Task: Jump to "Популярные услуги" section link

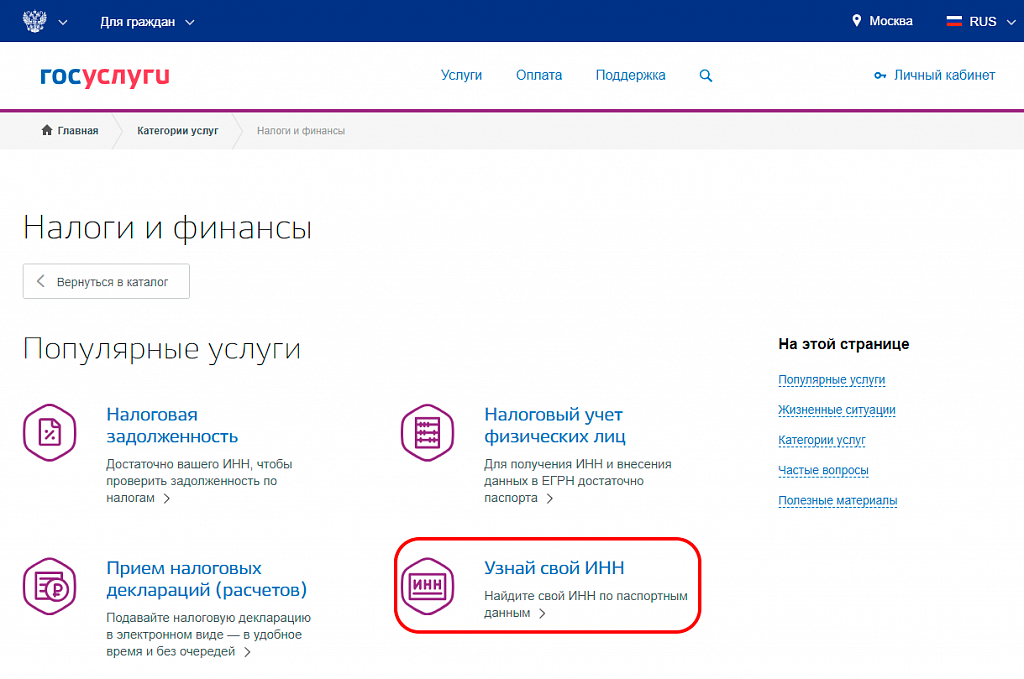Action: click(x=831, y=379)
